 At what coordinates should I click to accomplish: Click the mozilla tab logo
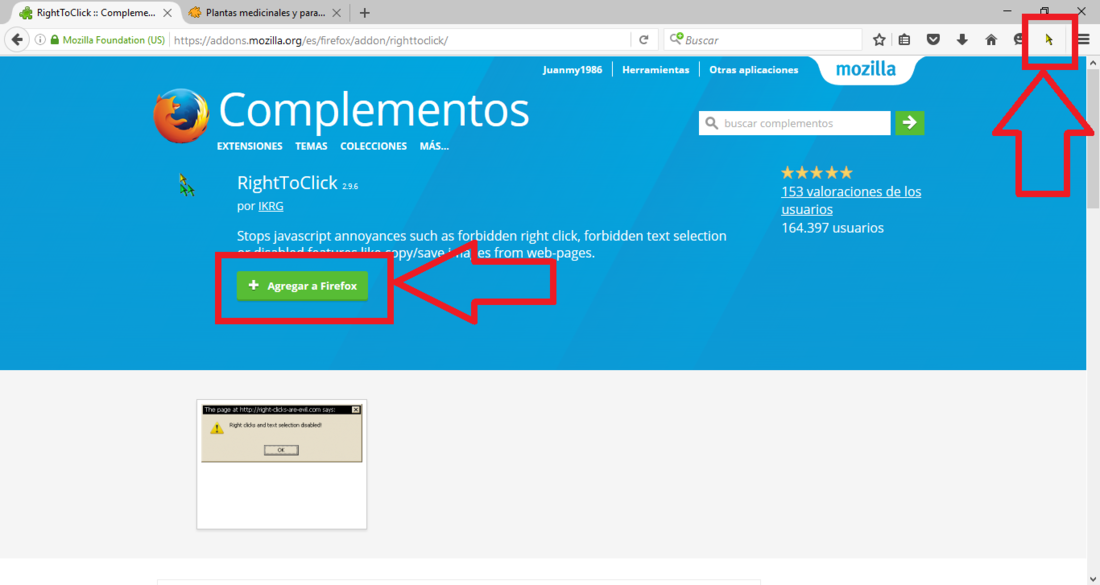pos(866,69)
